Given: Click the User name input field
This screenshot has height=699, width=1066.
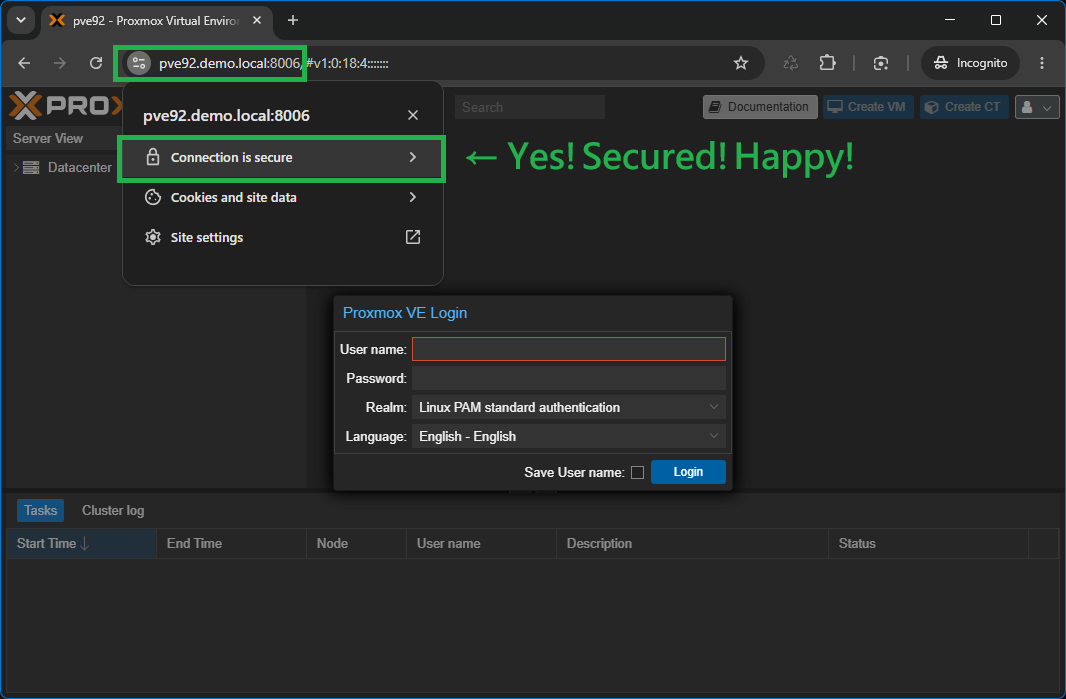Looking at the screenshot, I should pos(569,350).
